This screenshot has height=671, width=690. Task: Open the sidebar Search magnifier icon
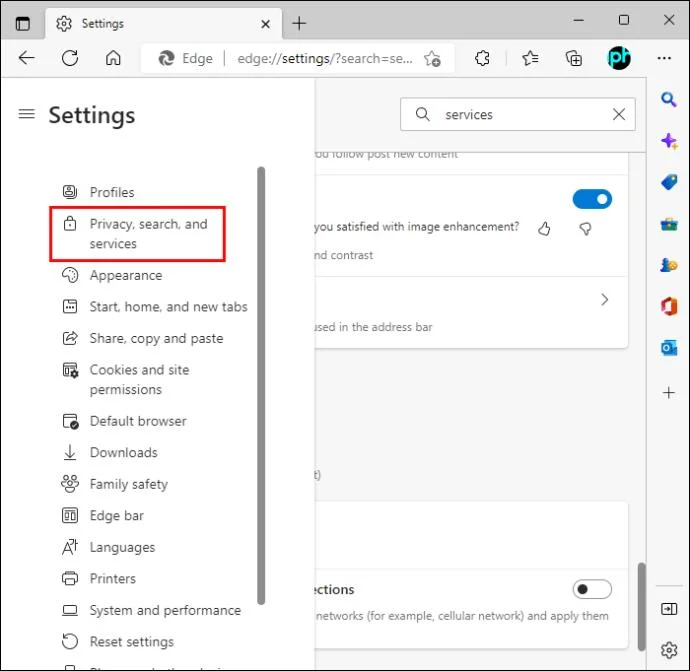[x=669, y=99]
